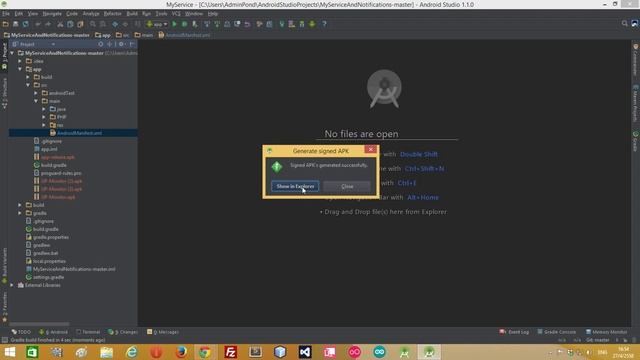Select local.properties file in the tree
The image size is (640, 360).
46,261
